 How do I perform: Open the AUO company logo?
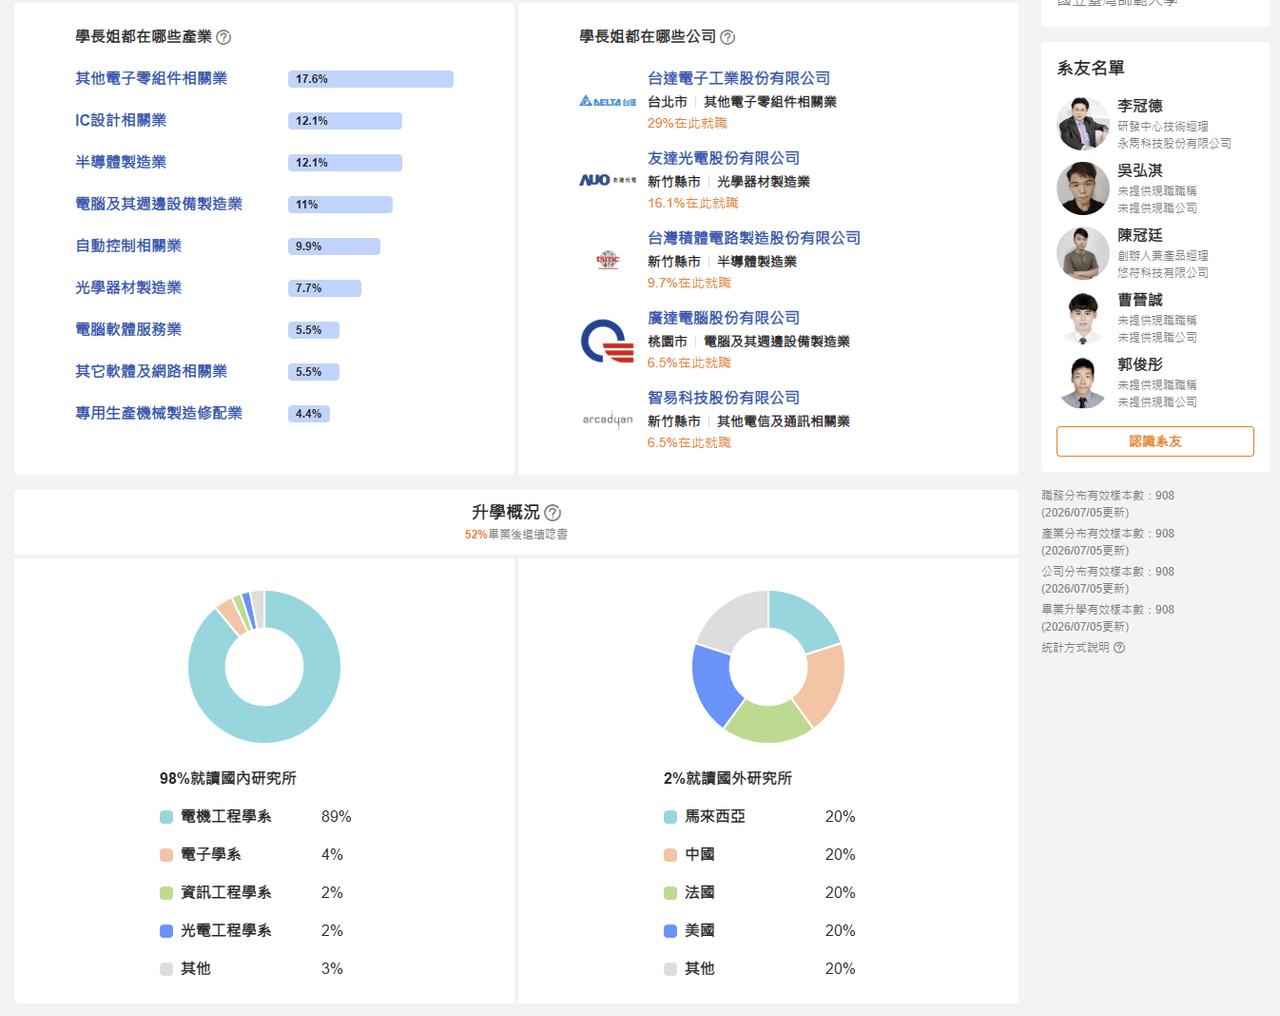pyautogui.click(x=608, y=180)
